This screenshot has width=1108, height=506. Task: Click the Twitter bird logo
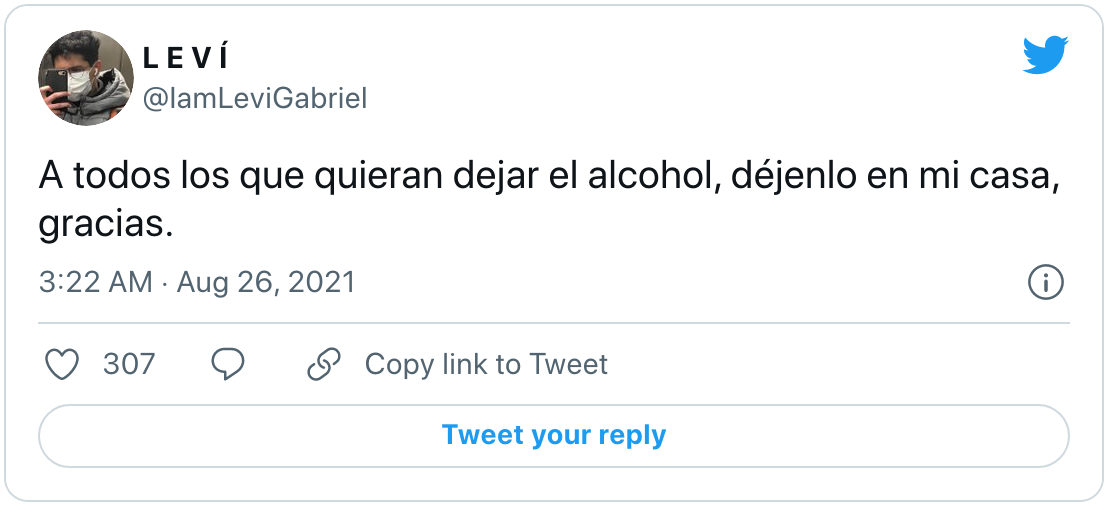pyautogui.click(x=1046, y=56)
